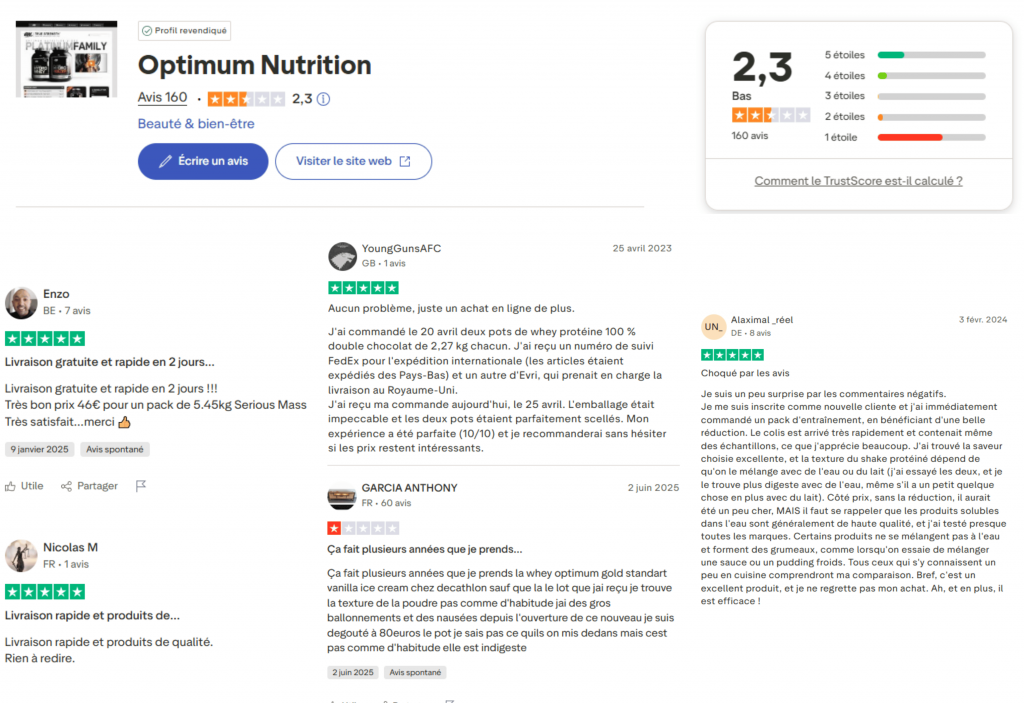Viewport: 1024px width, 703px height.
Task: Click Enzo's profile avatar
Action: pyautogui.click(x=21, y=303)
